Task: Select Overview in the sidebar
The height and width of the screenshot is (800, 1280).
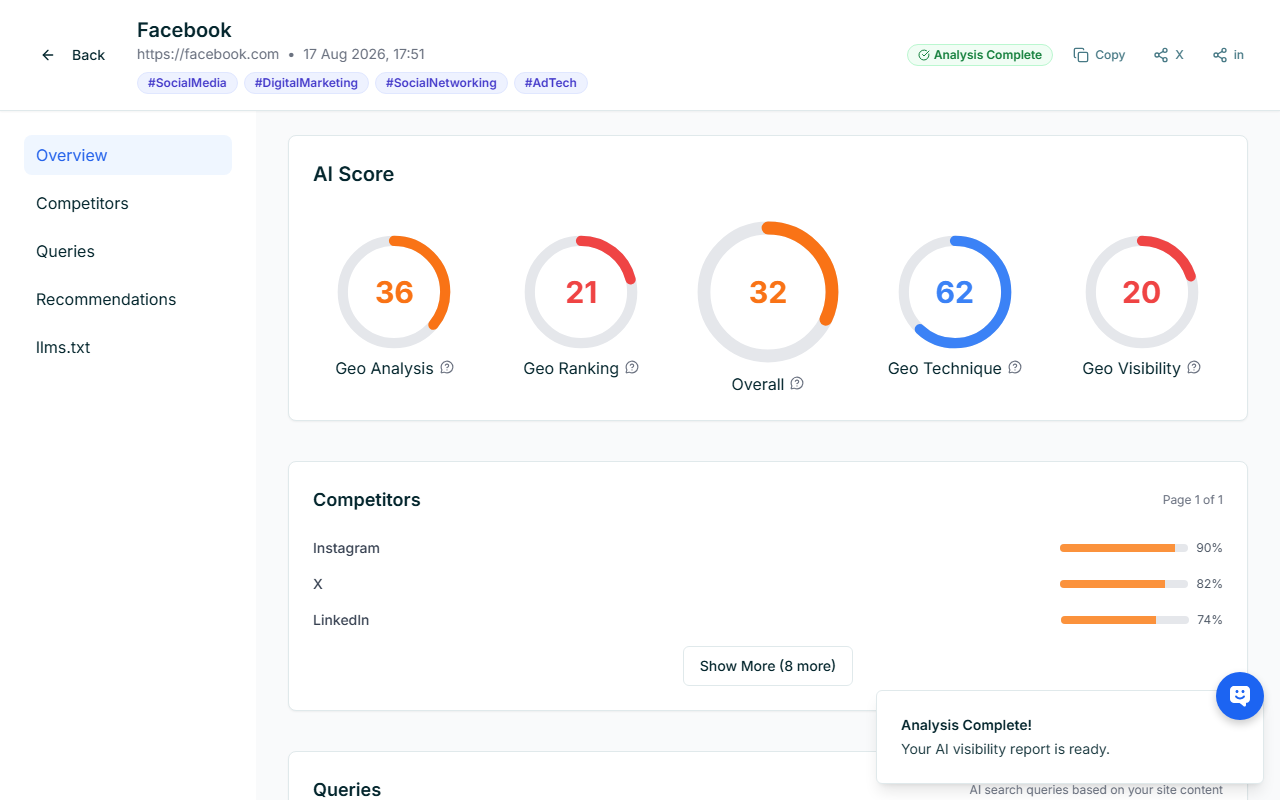Action: [128, 155]
